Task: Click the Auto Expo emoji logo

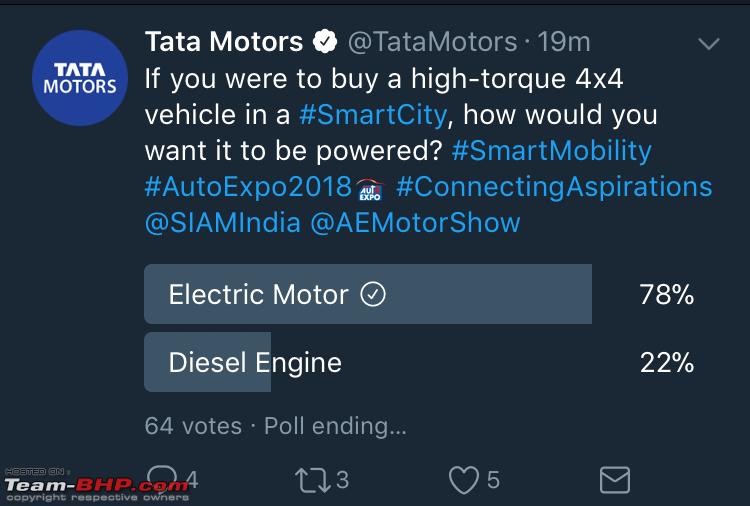Action: (370, 189)
